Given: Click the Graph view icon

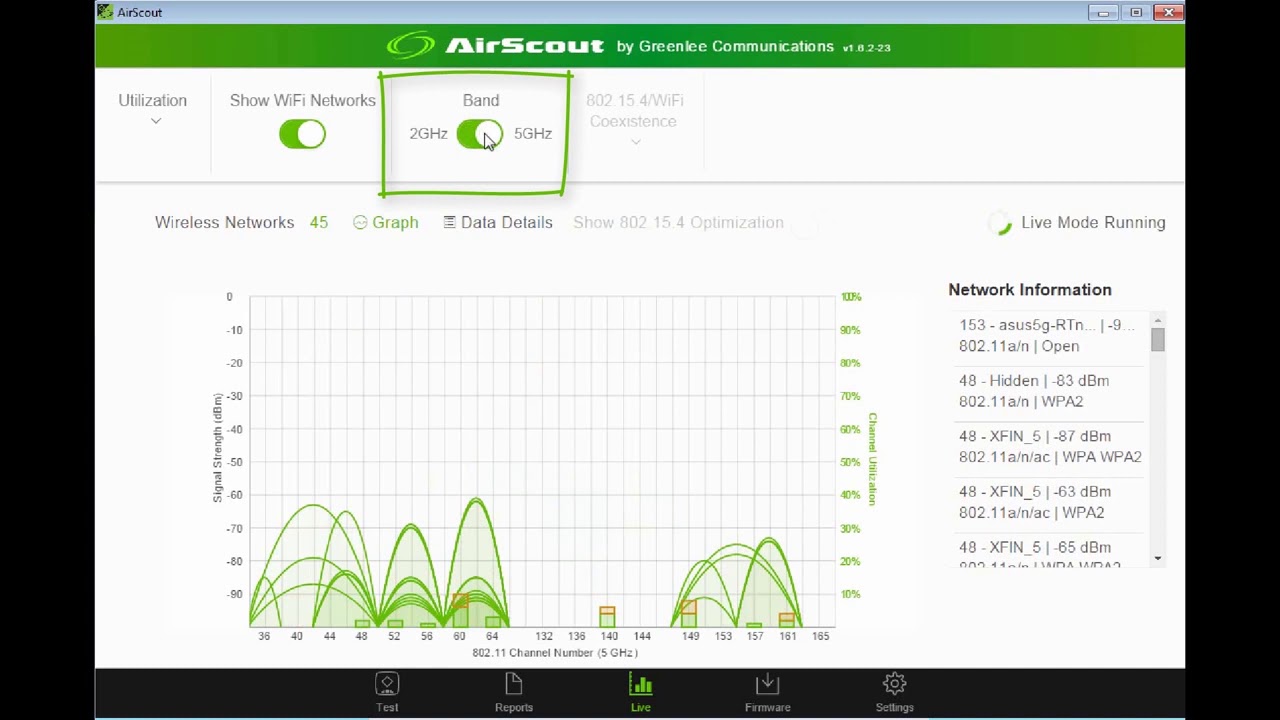Looking at the screenshot, I should (360, 222).
